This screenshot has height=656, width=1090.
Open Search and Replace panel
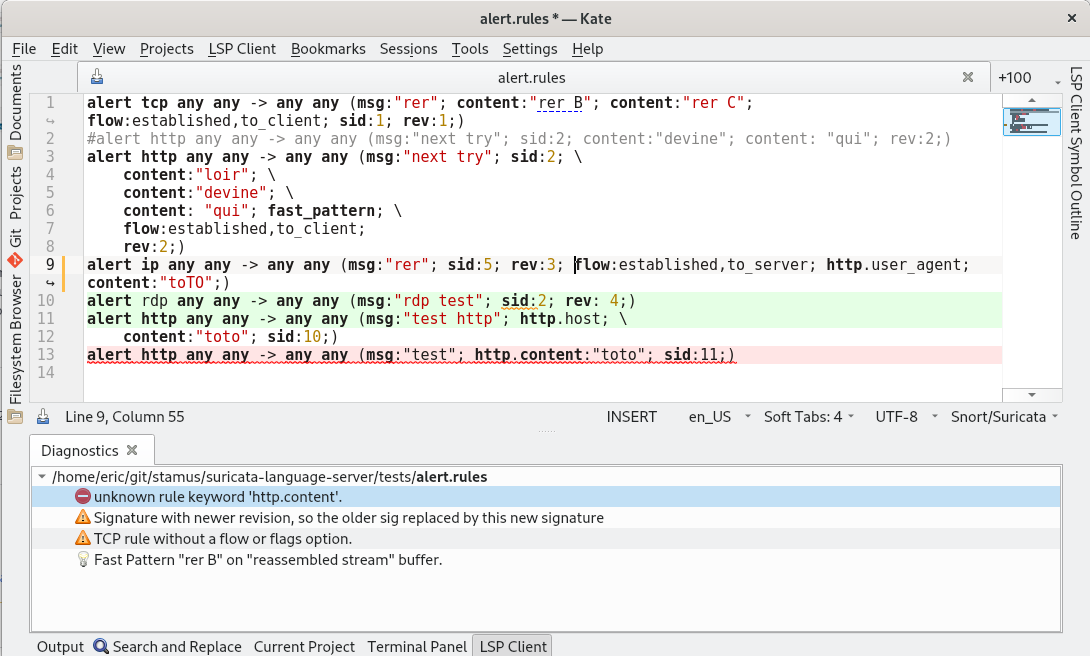click(168, 646)
